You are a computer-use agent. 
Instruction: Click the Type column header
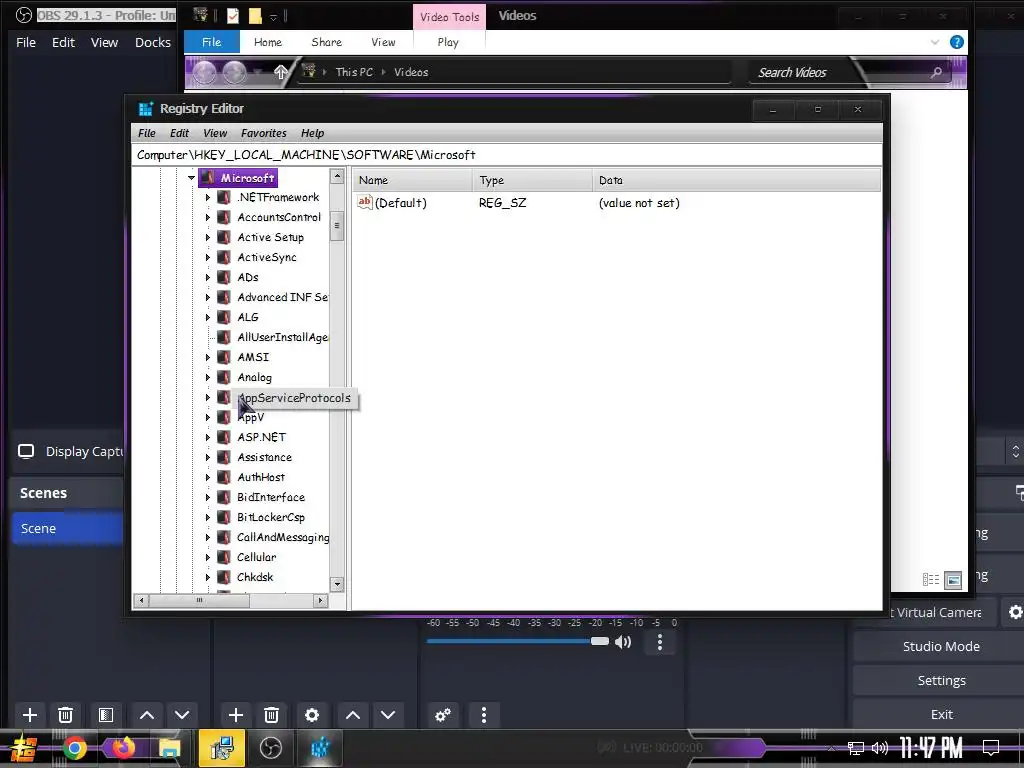532,180
